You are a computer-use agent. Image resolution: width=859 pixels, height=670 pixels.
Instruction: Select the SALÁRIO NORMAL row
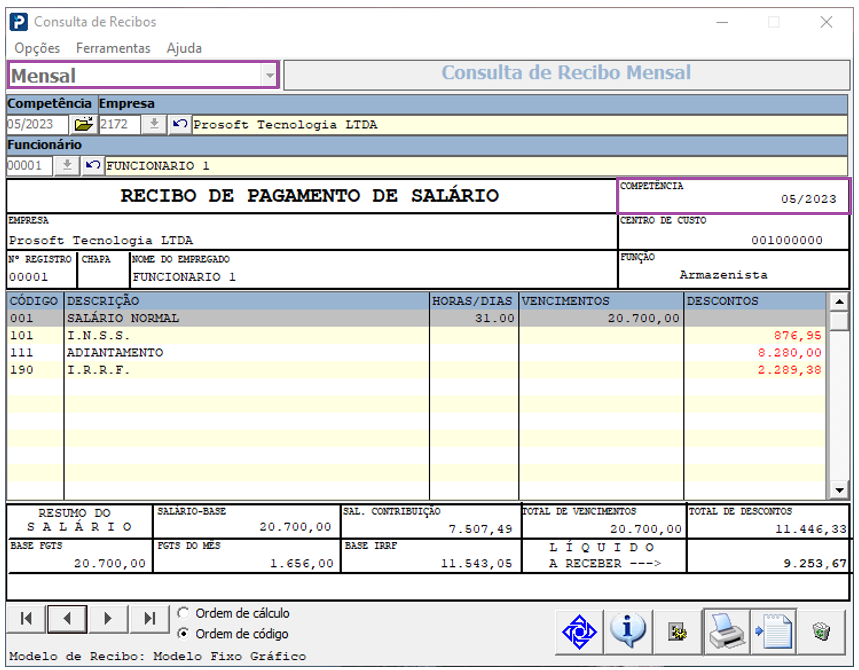click(x=416, y=318)
